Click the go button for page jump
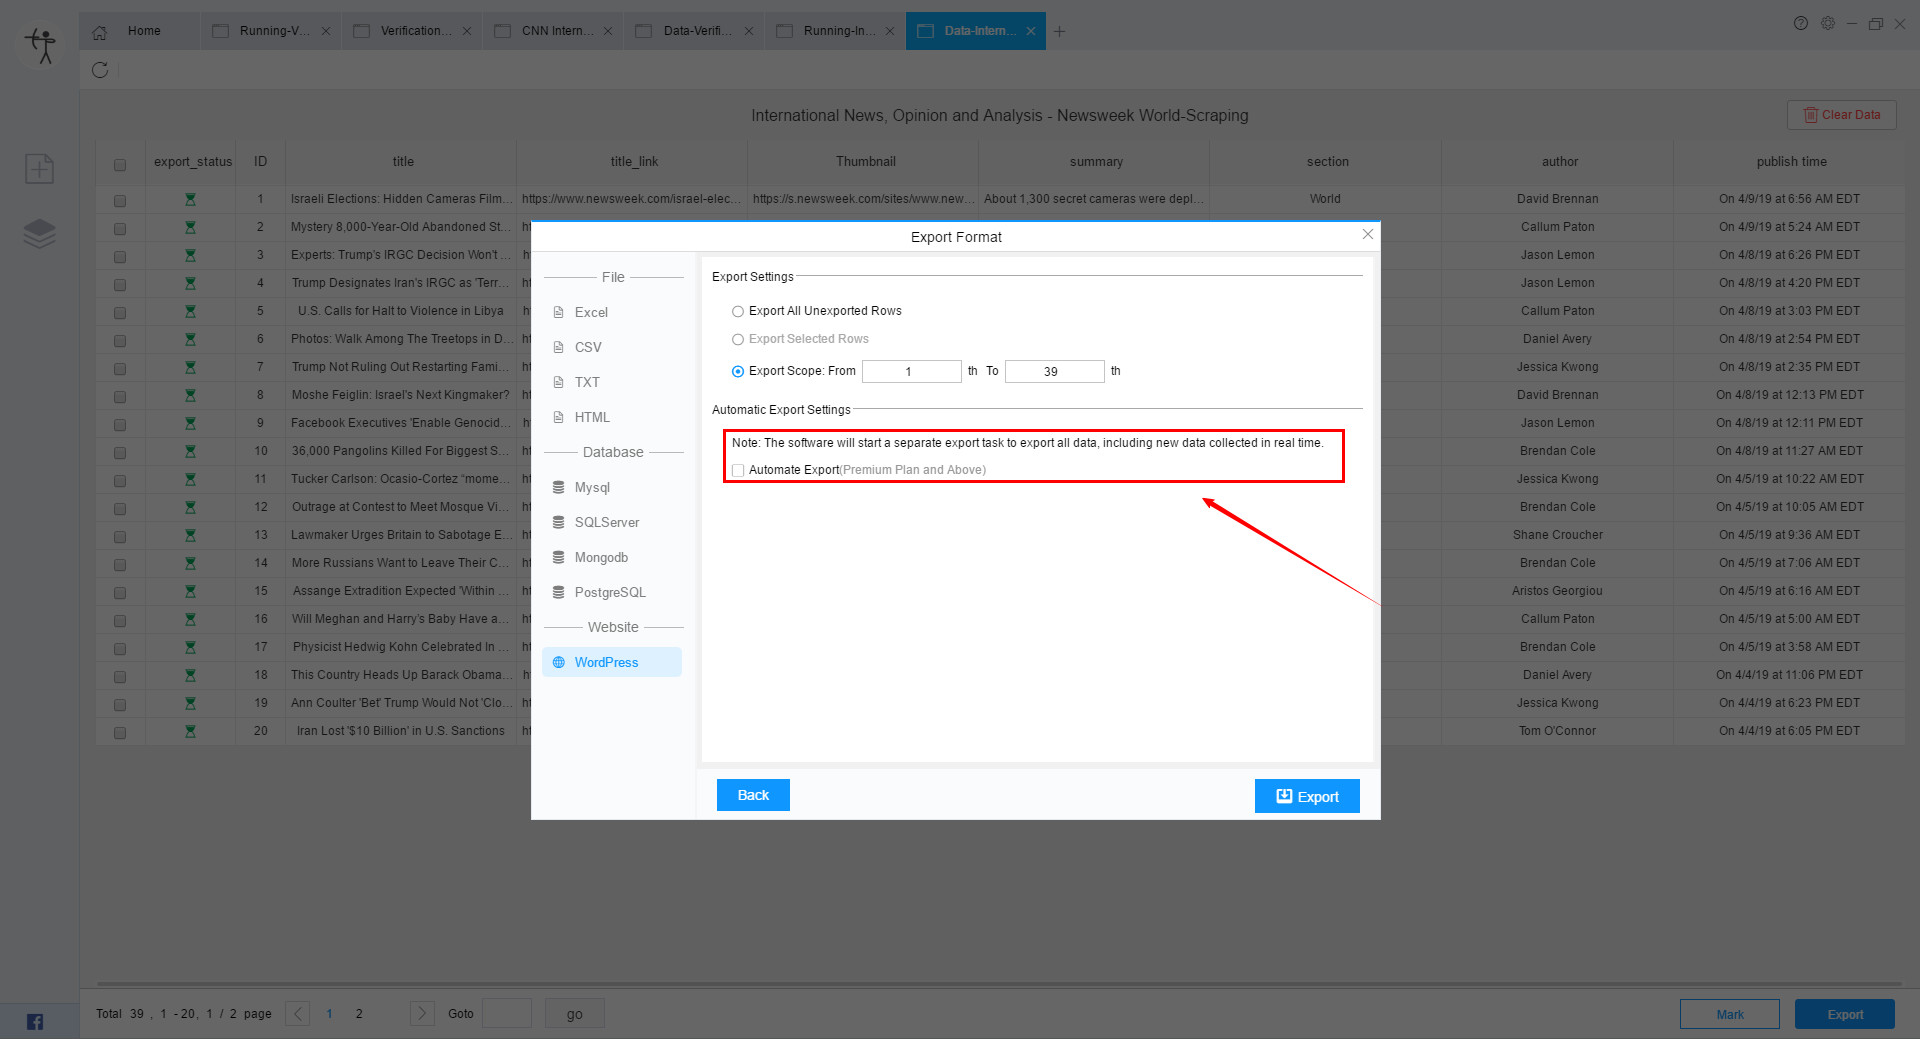Screen dimensions: 1920x1039 (575, 1014)
